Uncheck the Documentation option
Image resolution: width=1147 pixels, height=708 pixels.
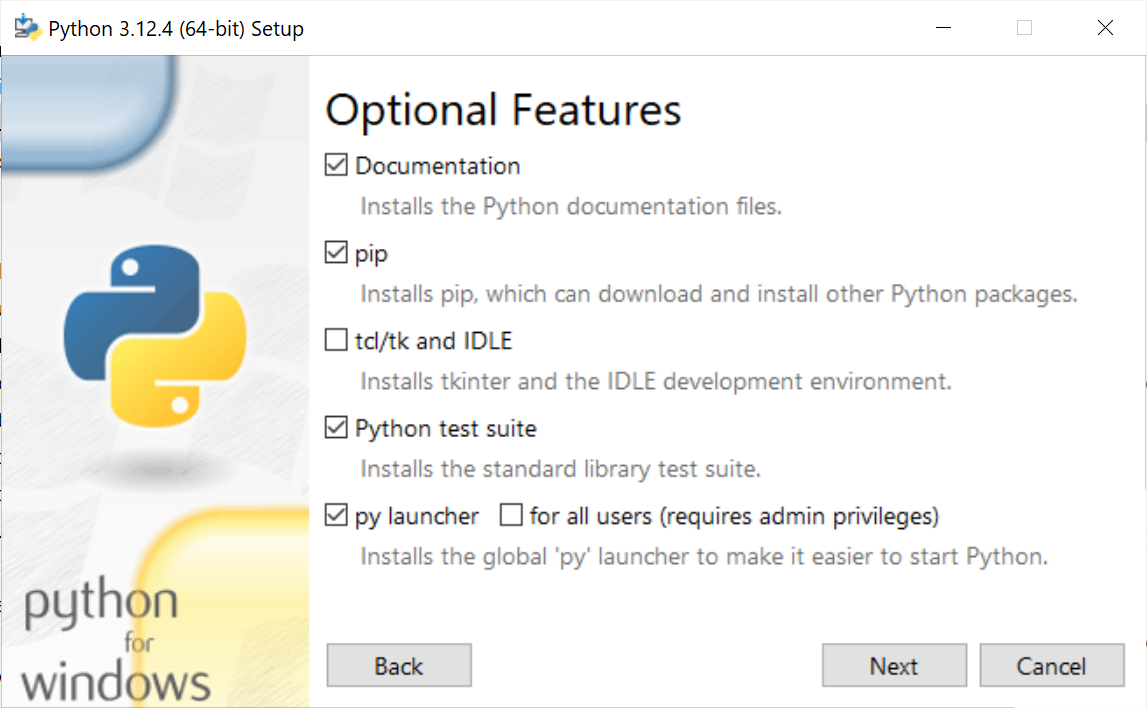[336, 164]
